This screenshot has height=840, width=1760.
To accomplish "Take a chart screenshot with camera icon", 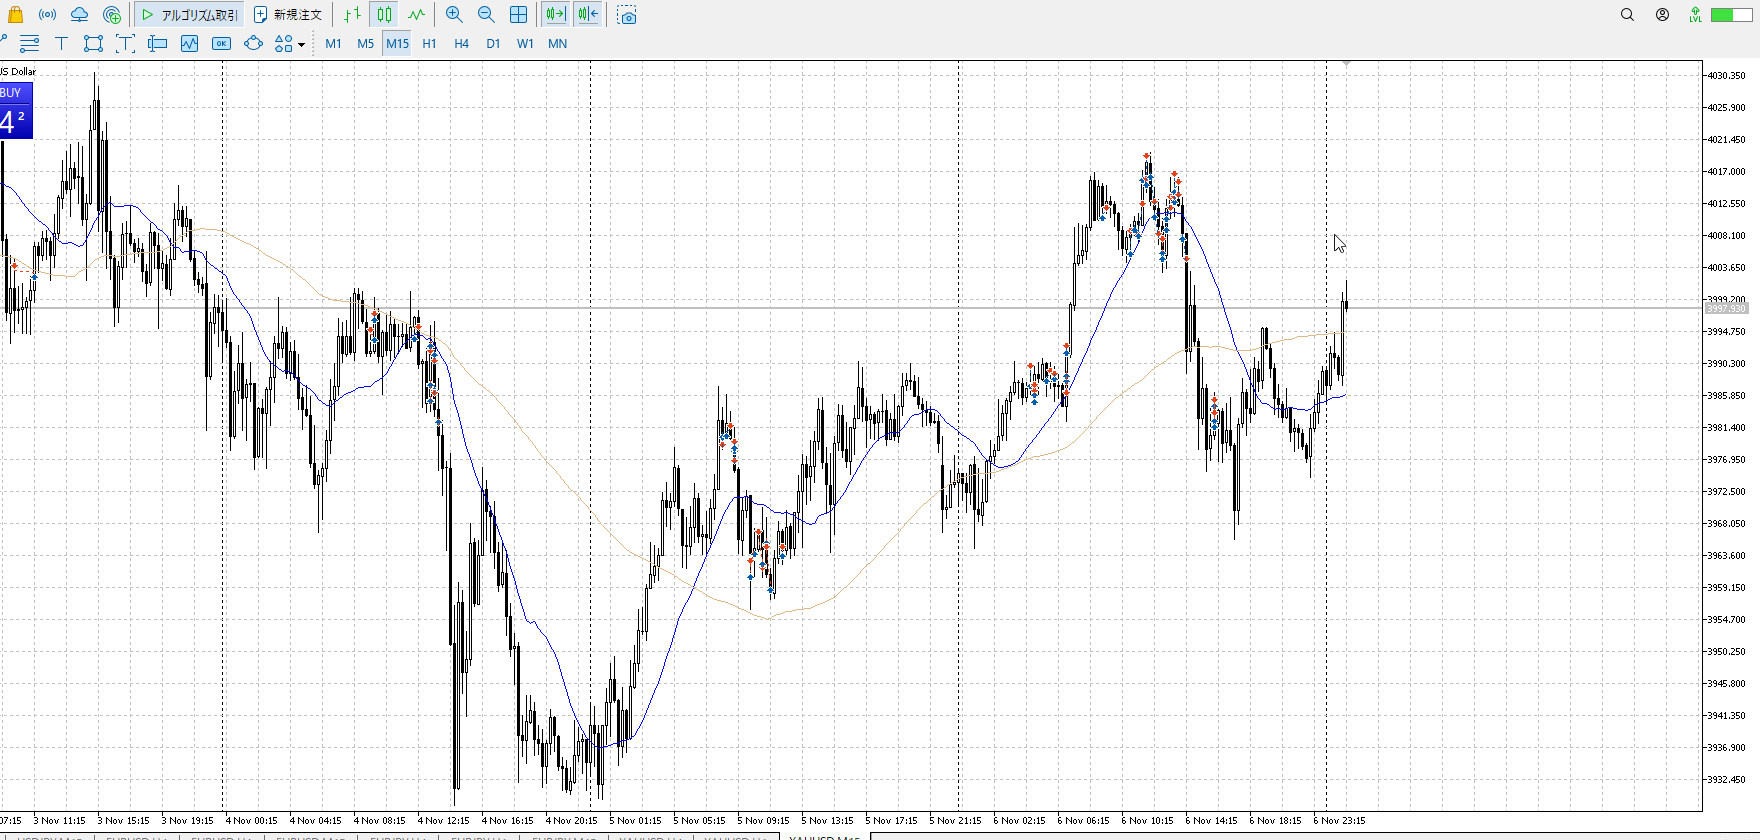I will coord(627,16).
